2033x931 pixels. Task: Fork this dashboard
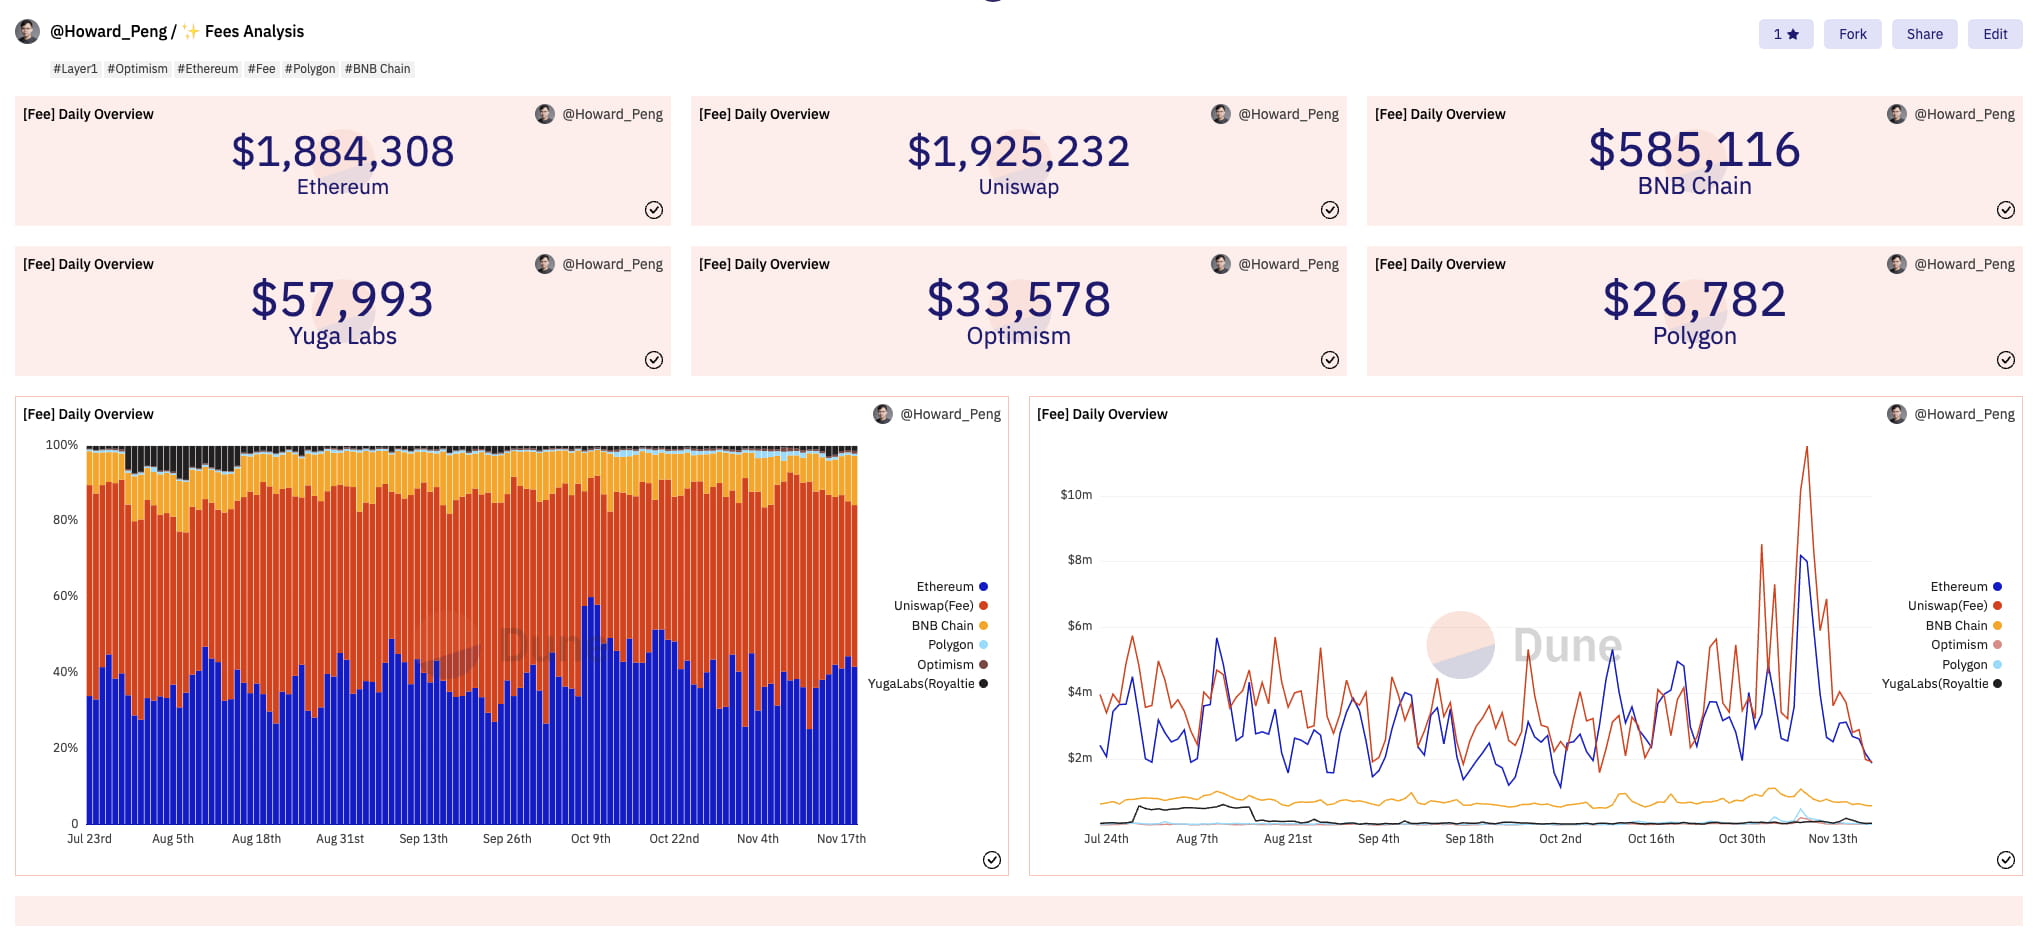point(1852,34)
